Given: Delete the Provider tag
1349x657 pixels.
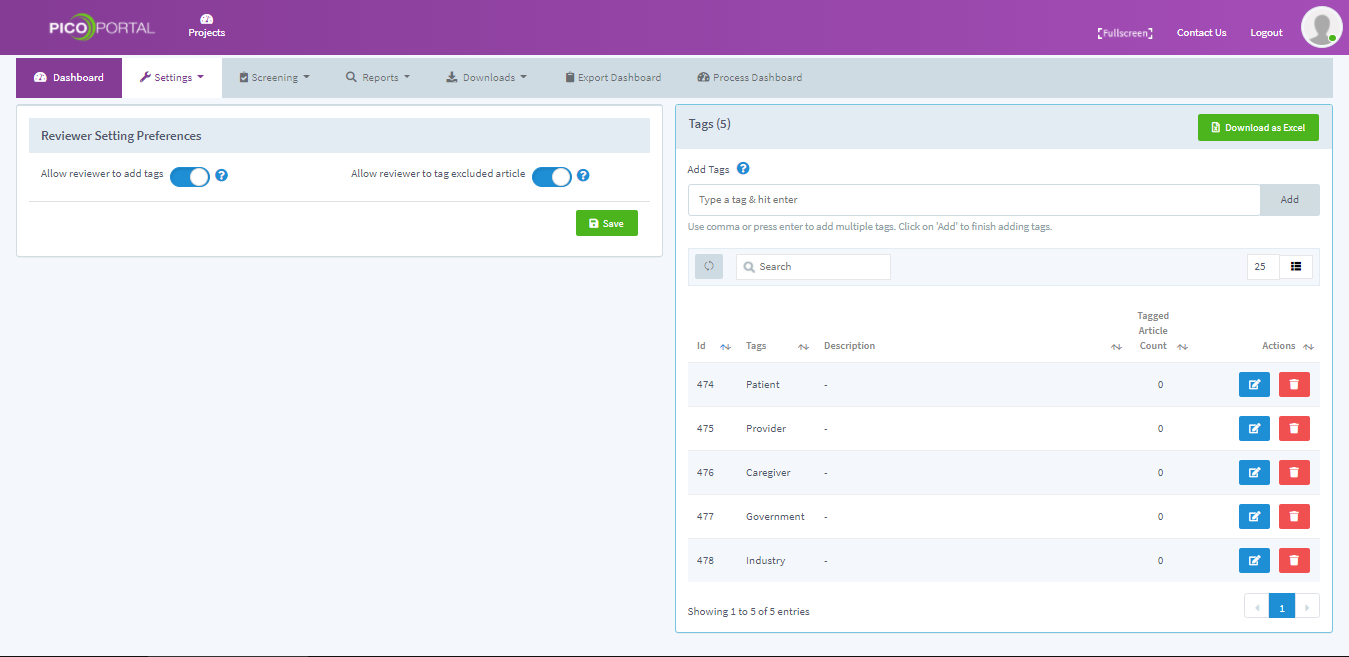Looking at the screenshot, I should coord(1294,429).
